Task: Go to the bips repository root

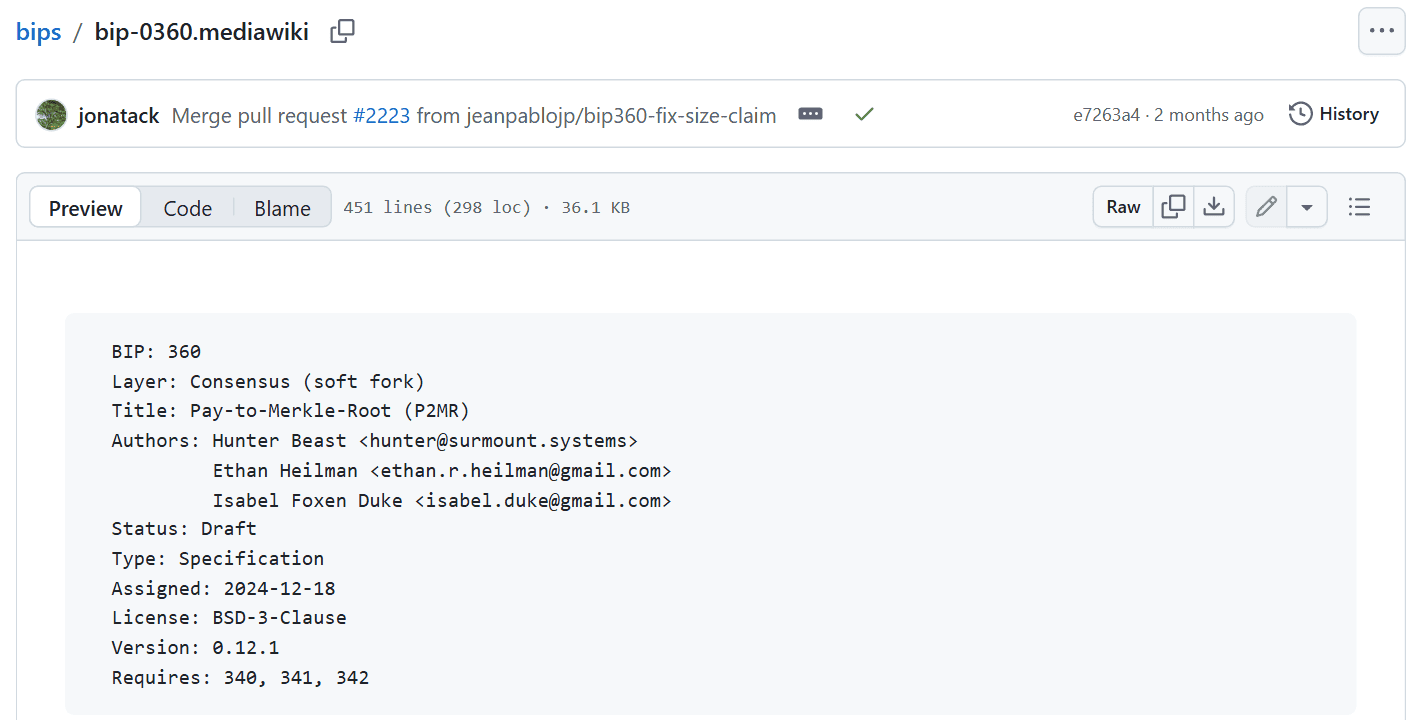Action: [39, 32]
